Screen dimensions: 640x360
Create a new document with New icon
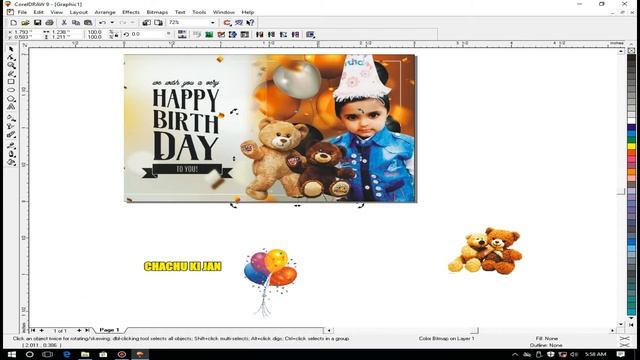tap(13, 22)
